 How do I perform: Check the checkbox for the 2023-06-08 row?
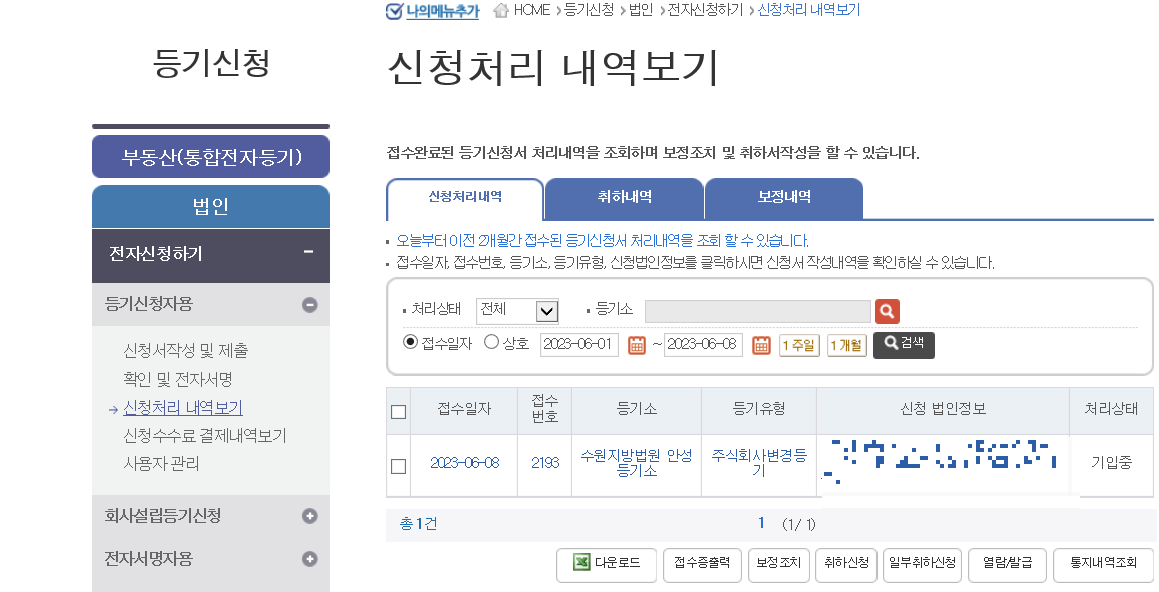tap(397, 464)
